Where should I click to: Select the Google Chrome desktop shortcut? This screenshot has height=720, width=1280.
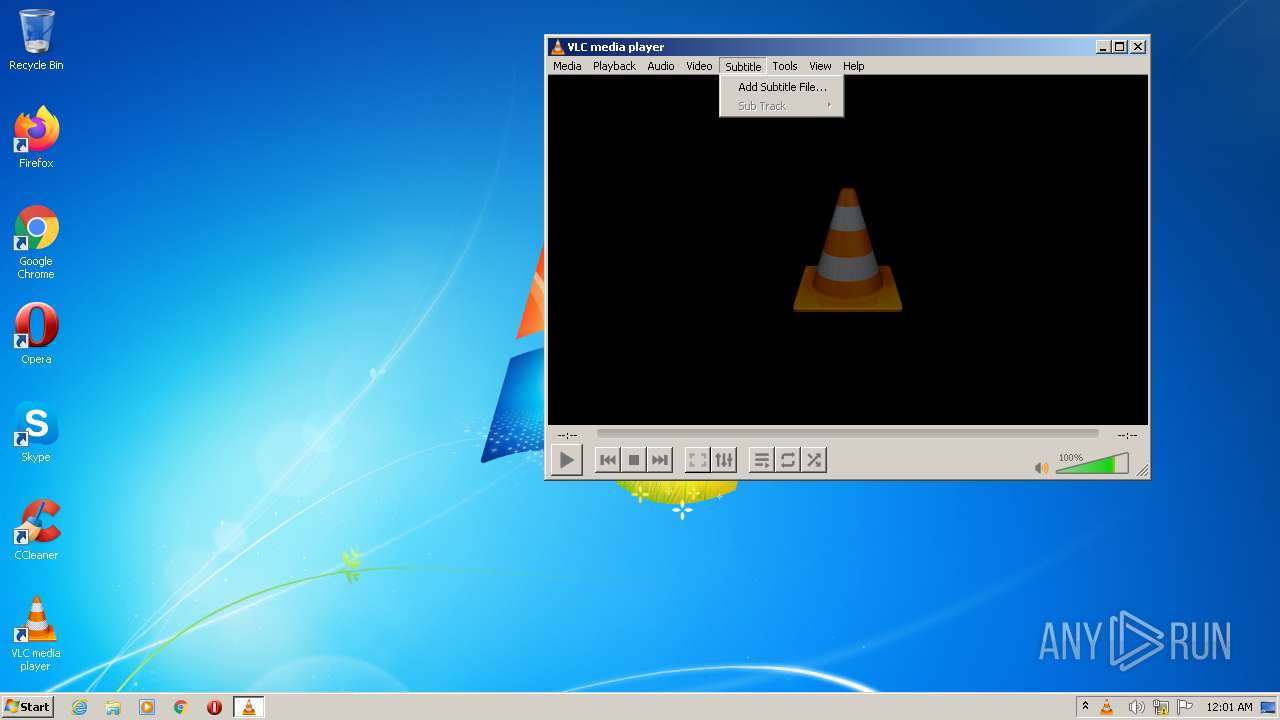[x=36, y=242]
